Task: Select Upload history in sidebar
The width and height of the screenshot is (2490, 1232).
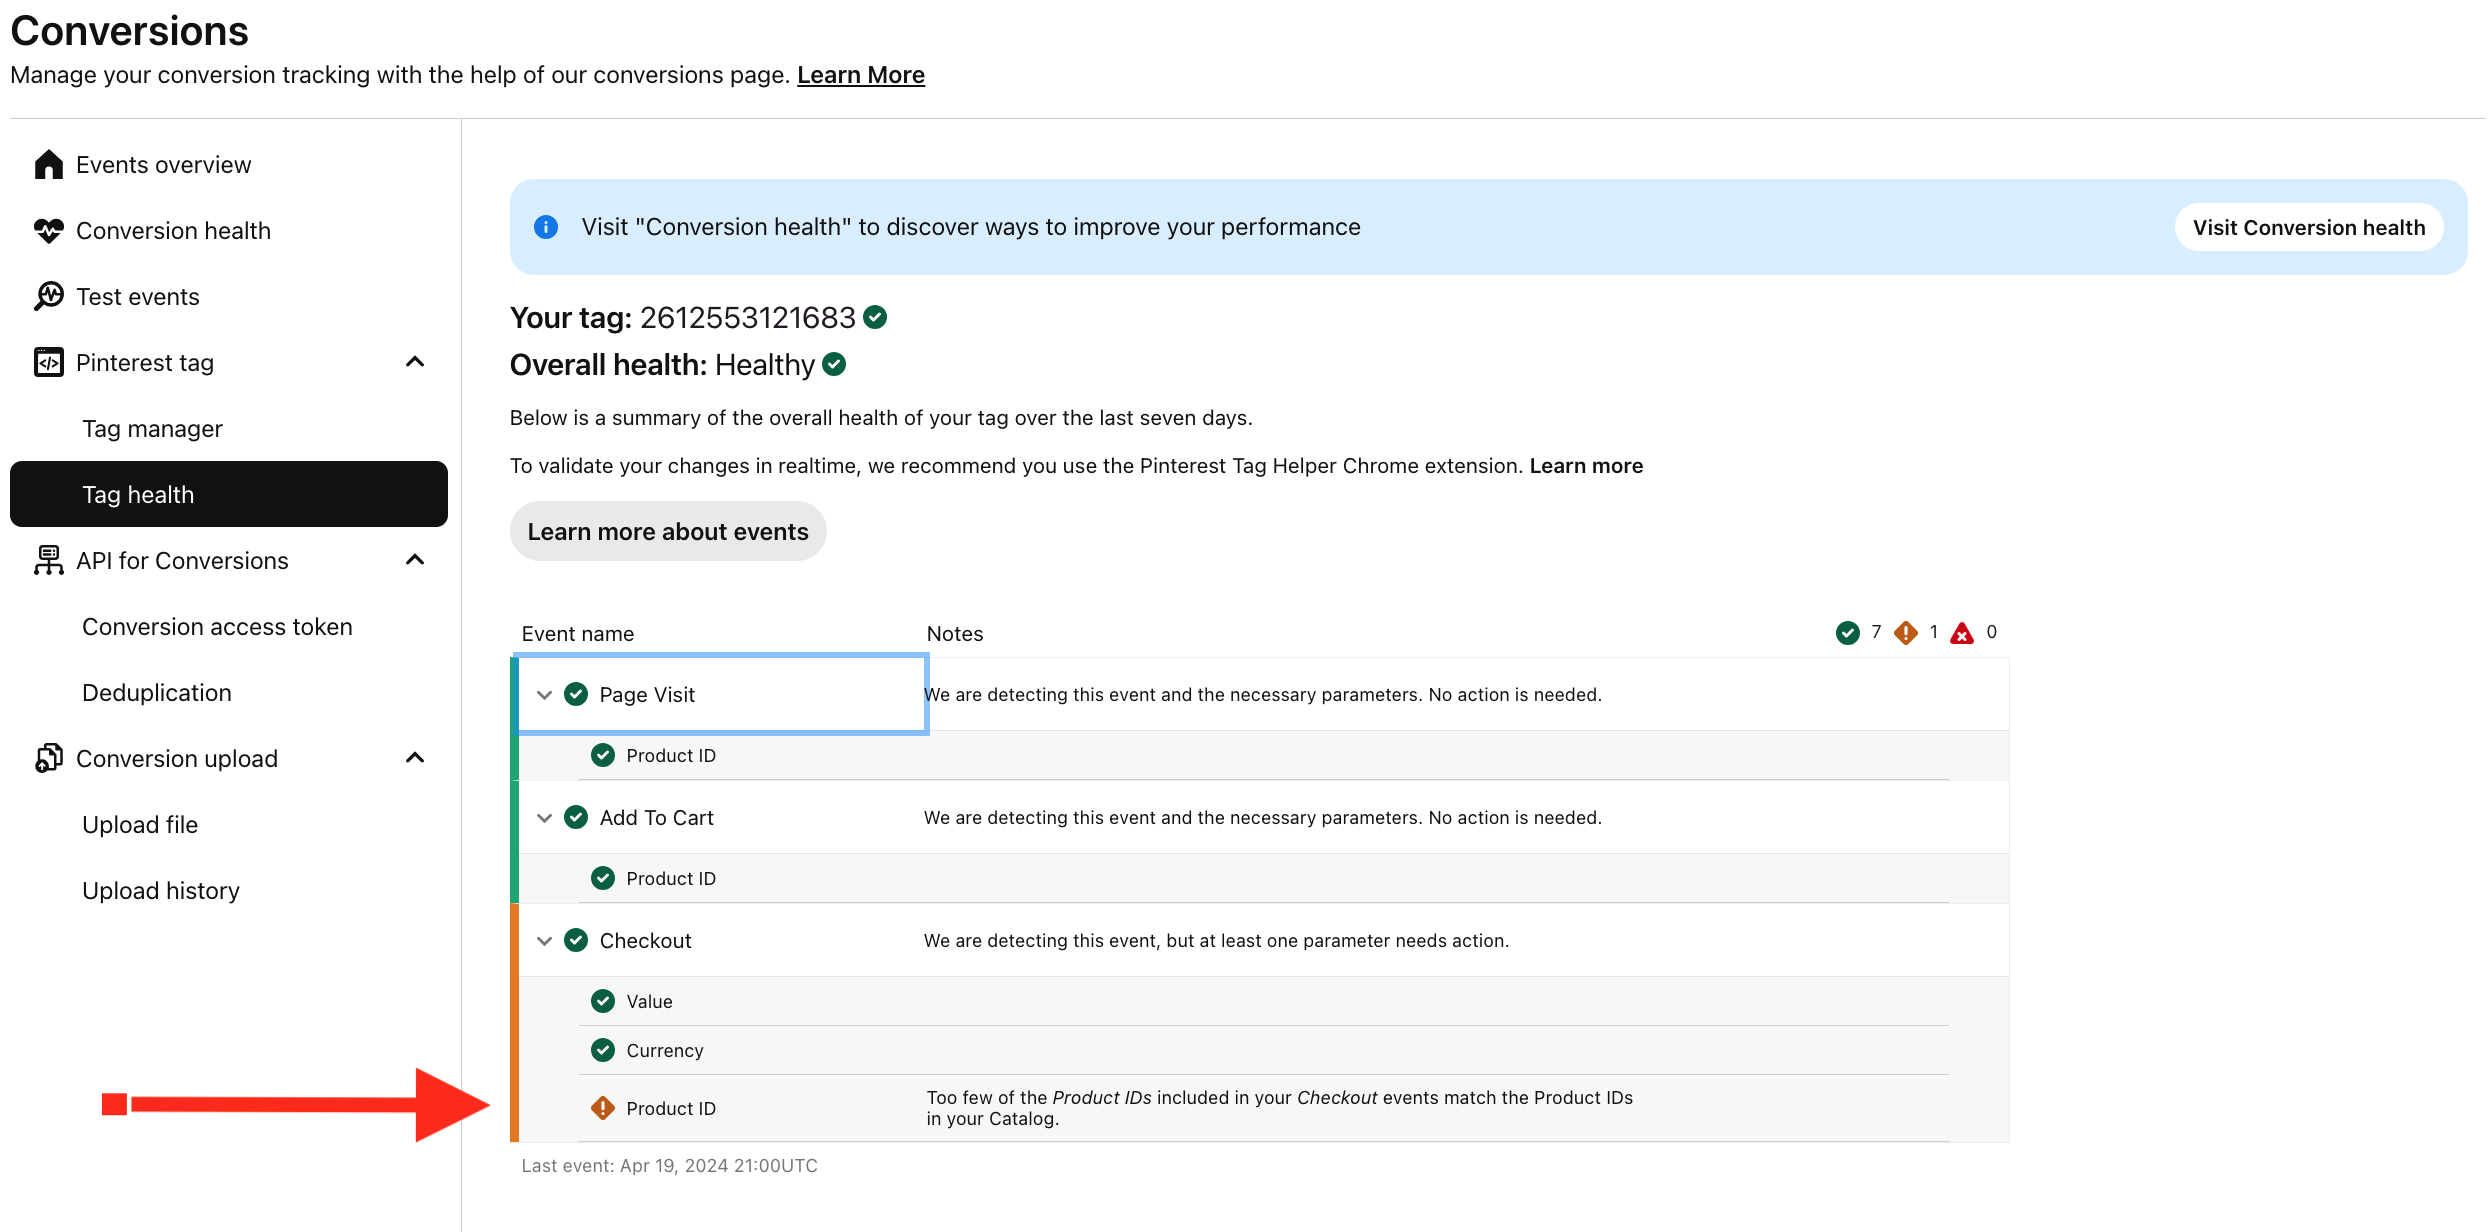Action: [161, 891]
